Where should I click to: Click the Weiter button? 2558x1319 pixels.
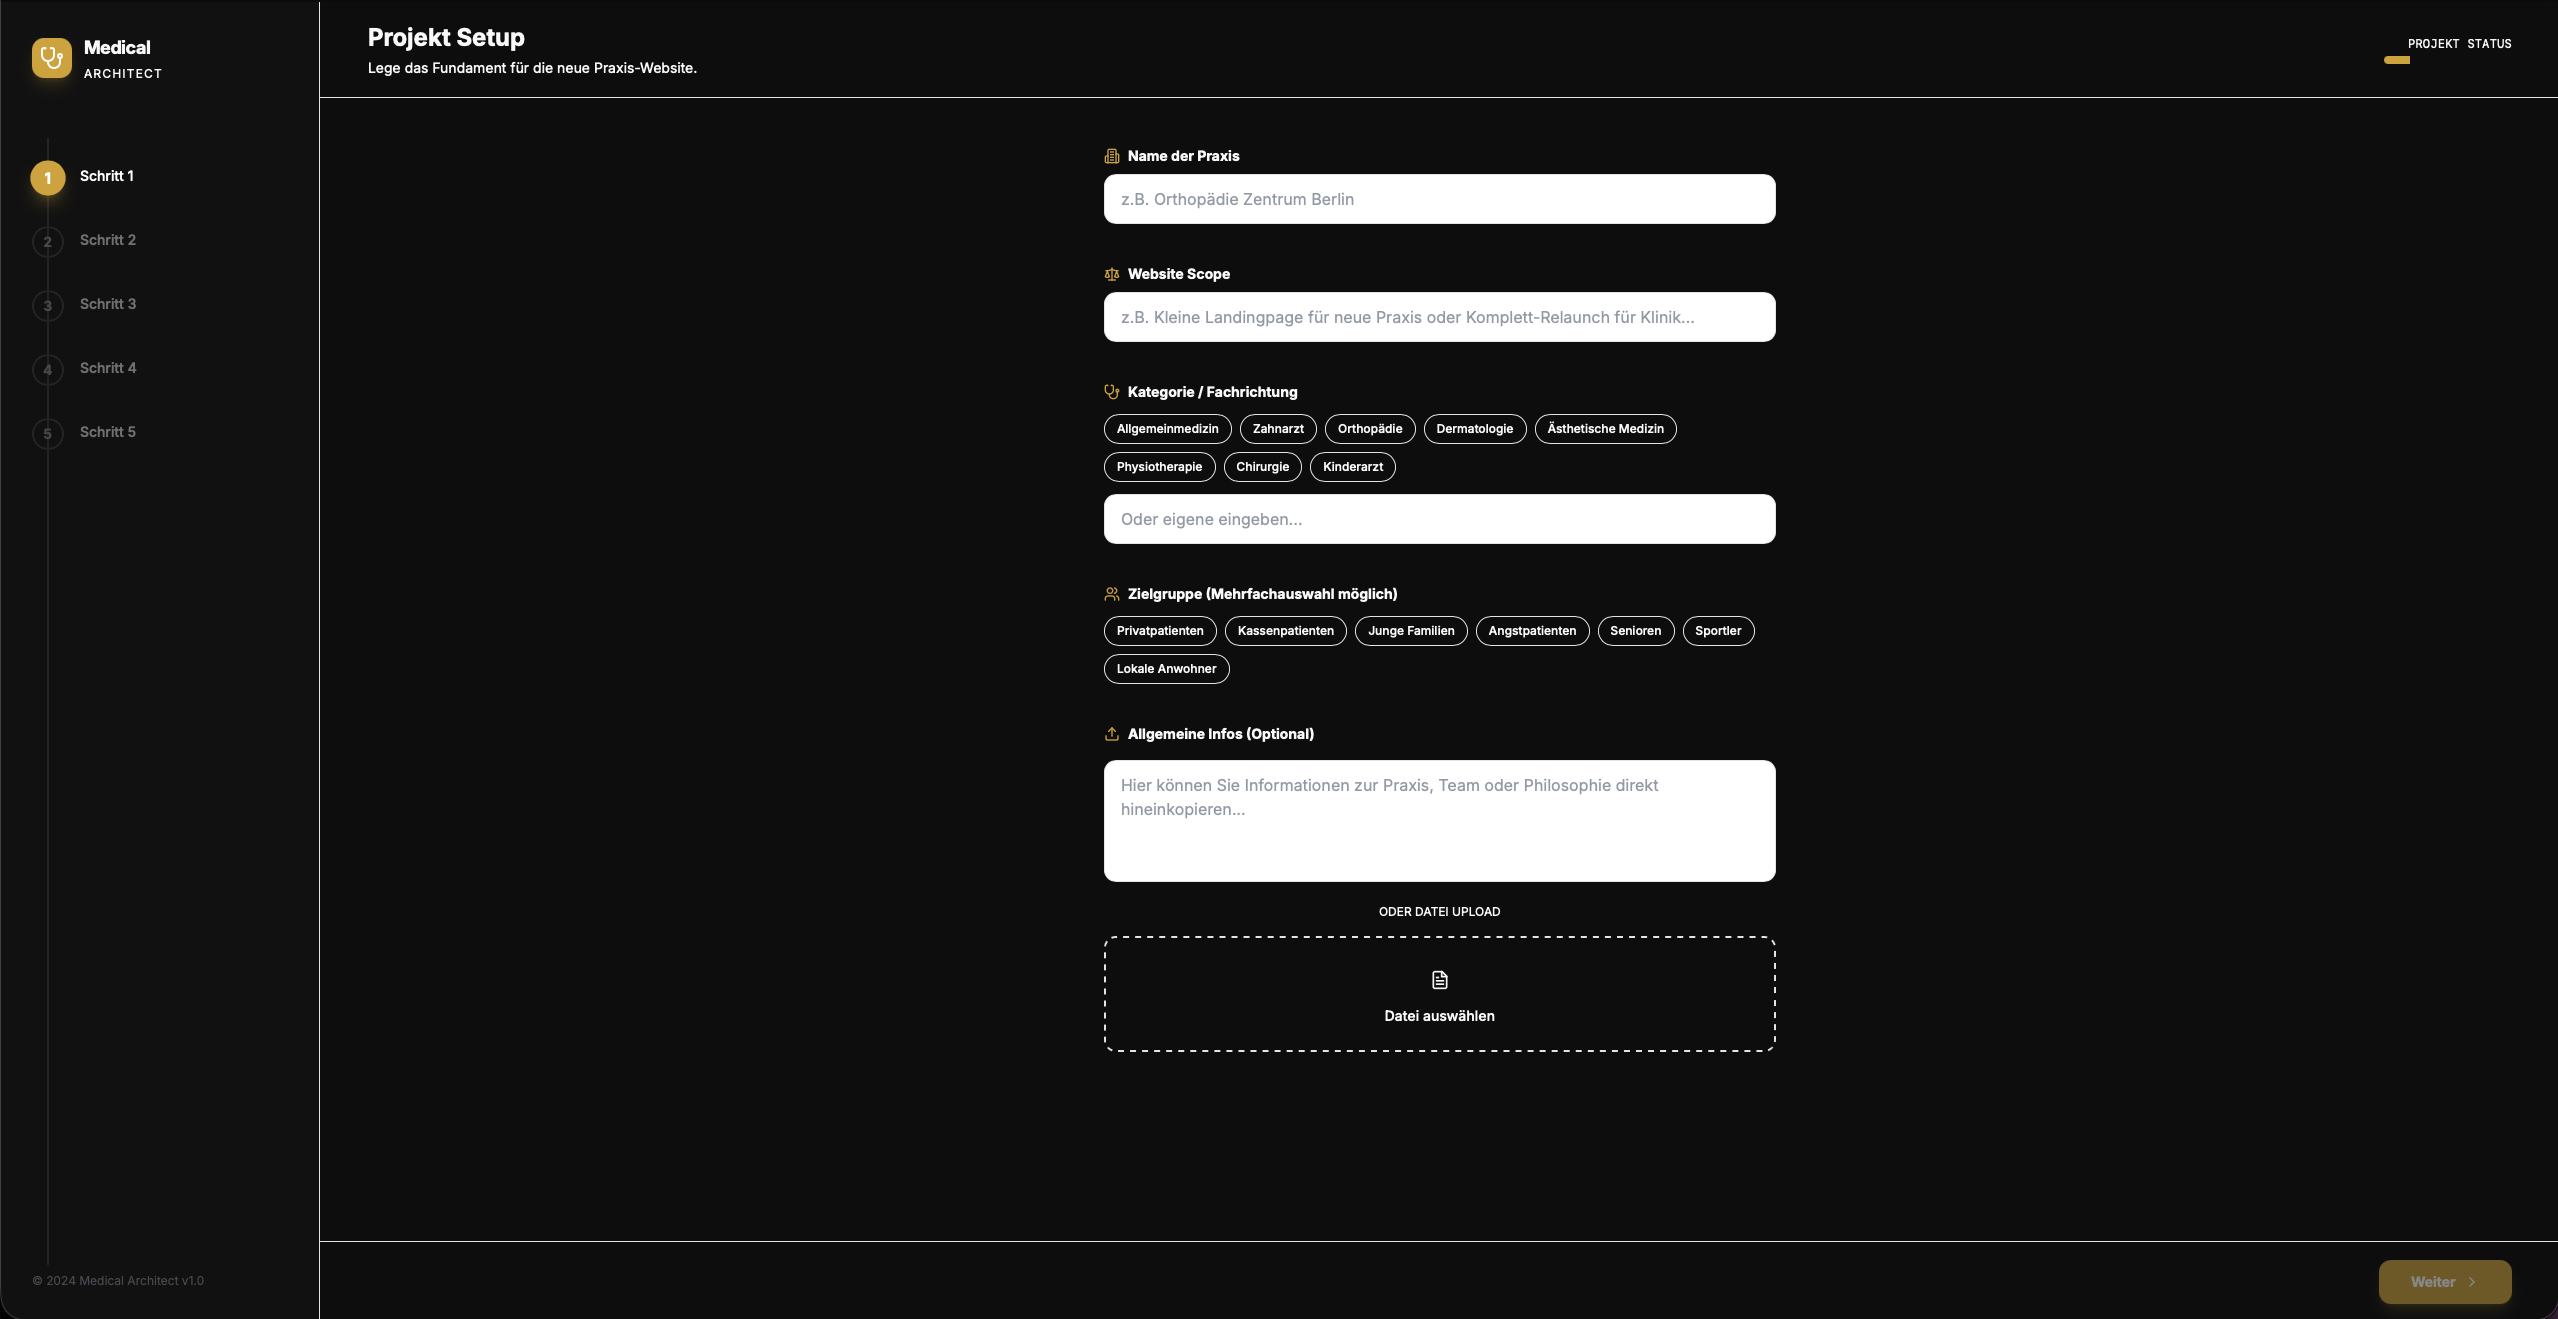point(2443,1282)
